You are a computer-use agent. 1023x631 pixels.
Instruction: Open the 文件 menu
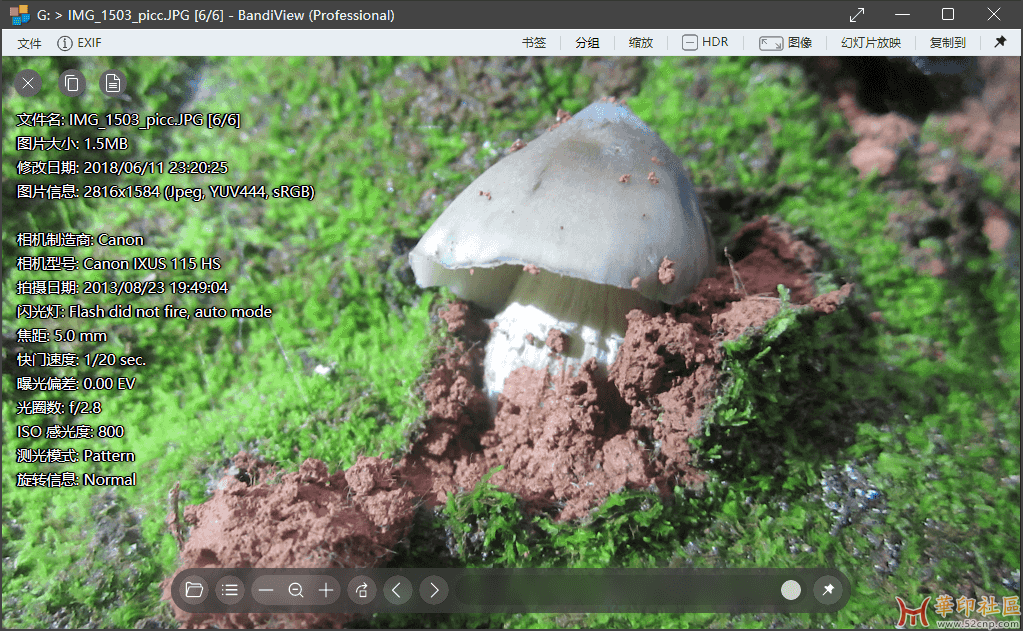[29, 43]
